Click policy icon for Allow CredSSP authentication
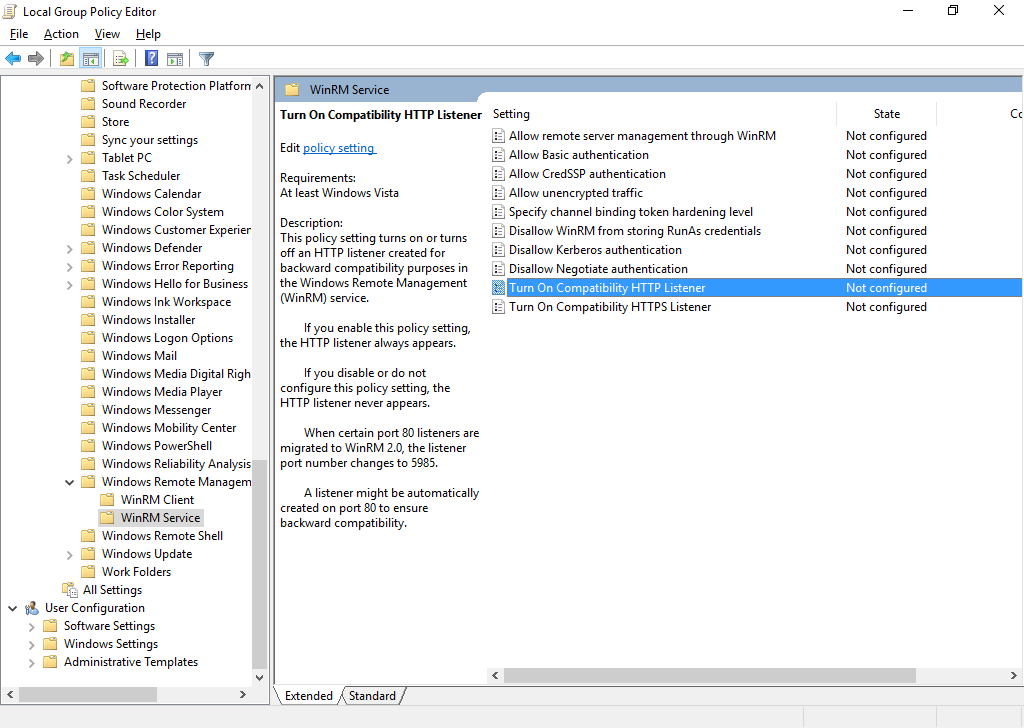The width and height of the screenshot is (1024, 728). (x=498, y=174)
